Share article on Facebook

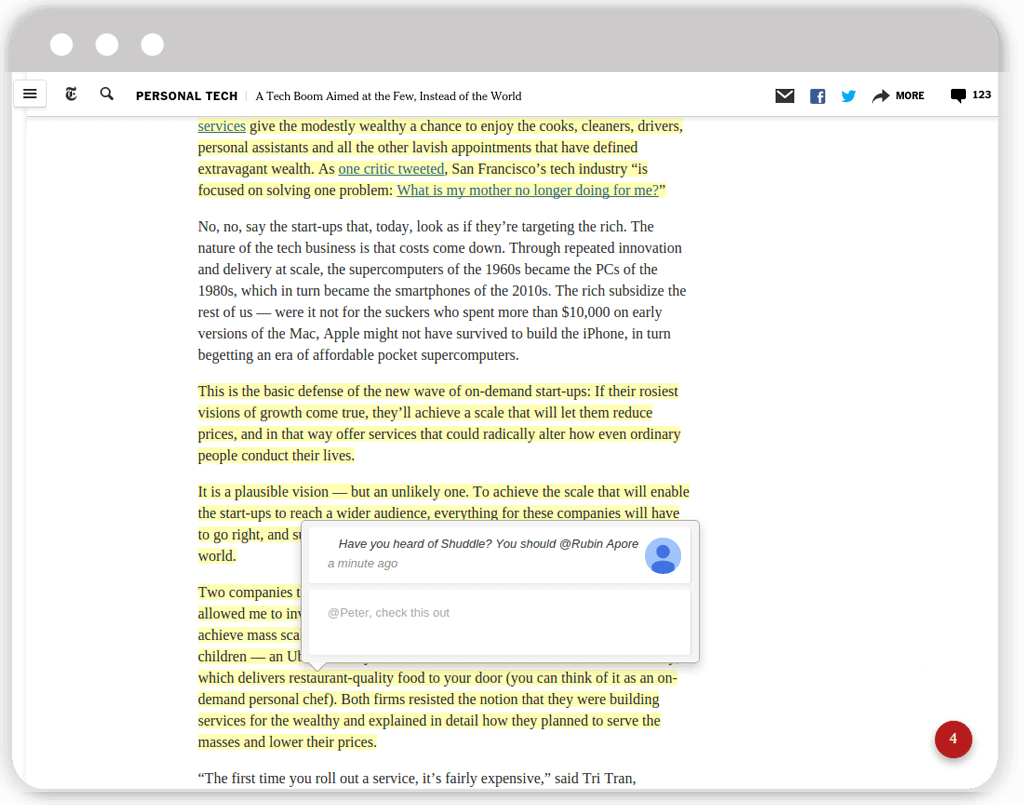tap(817, 97)
